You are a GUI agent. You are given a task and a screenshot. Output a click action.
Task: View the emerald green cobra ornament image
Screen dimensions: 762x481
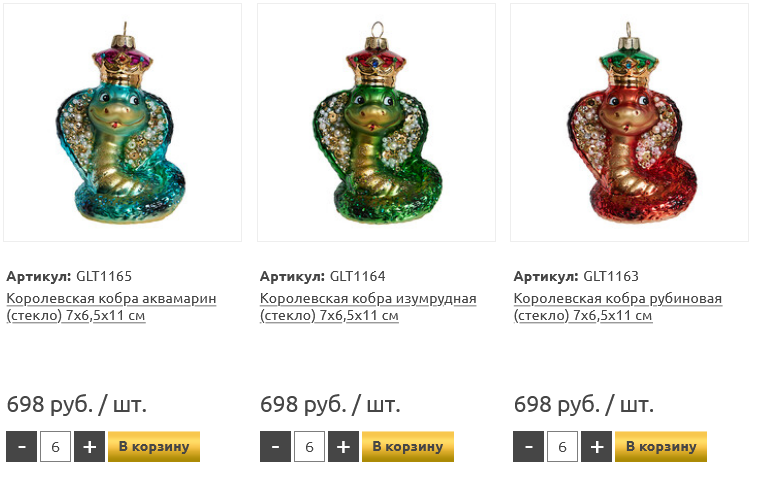tap(376, 122)
